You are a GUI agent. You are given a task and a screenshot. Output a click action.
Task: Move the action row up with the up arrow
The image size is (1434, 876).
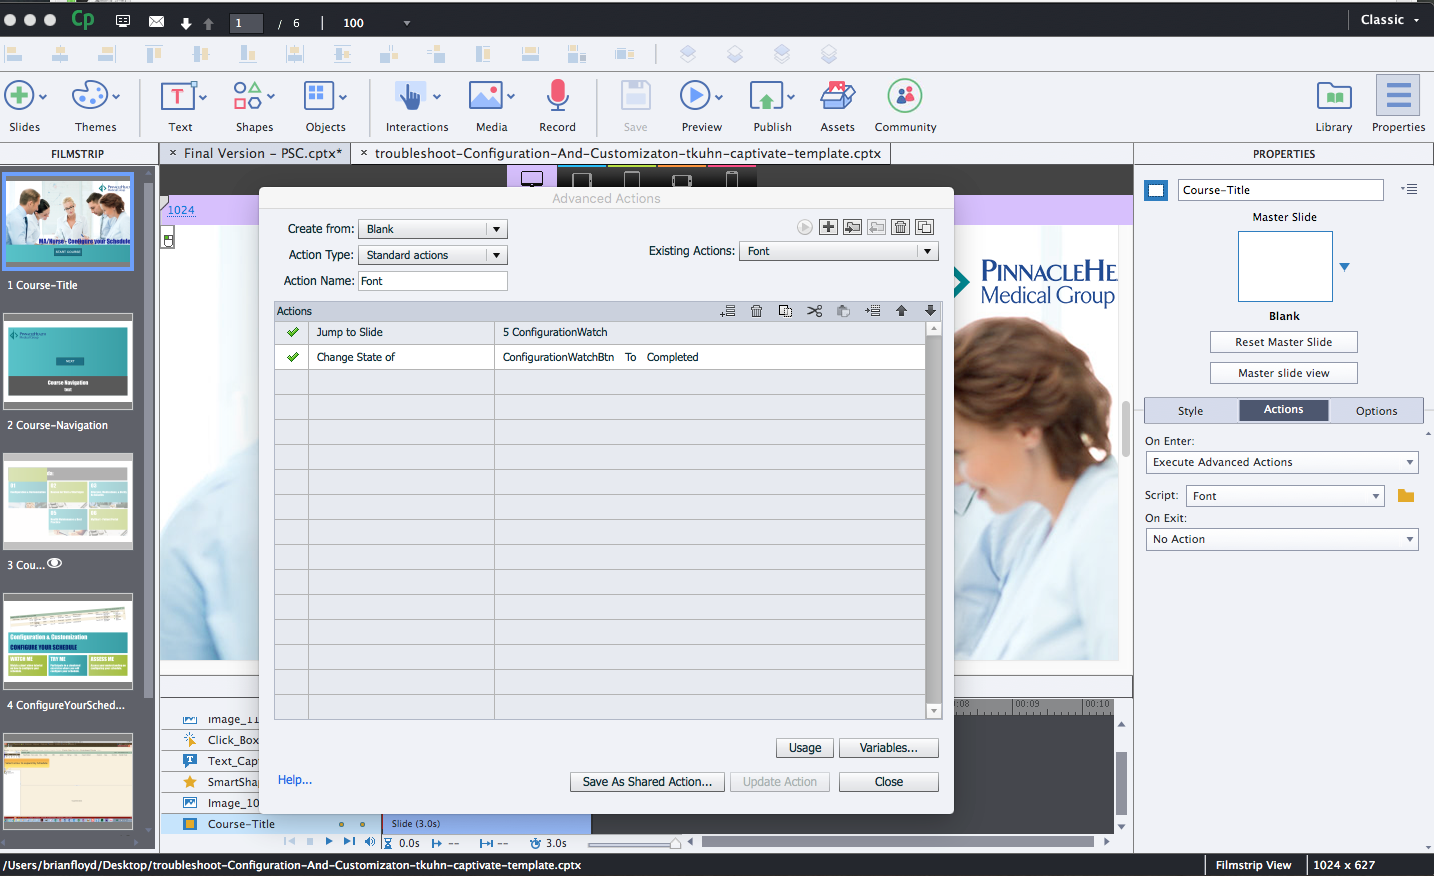(x=901, y=311)
